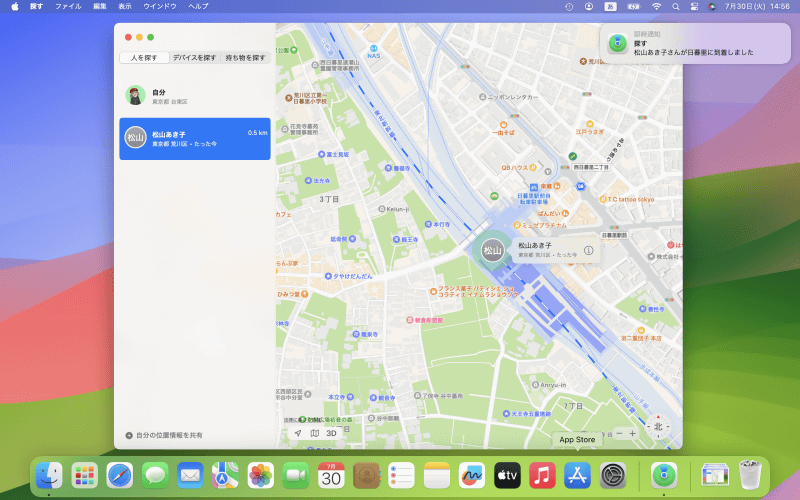Open Reminders from the Dock
Viewport: 800px width, 500px height.
(x=402, y=476)
